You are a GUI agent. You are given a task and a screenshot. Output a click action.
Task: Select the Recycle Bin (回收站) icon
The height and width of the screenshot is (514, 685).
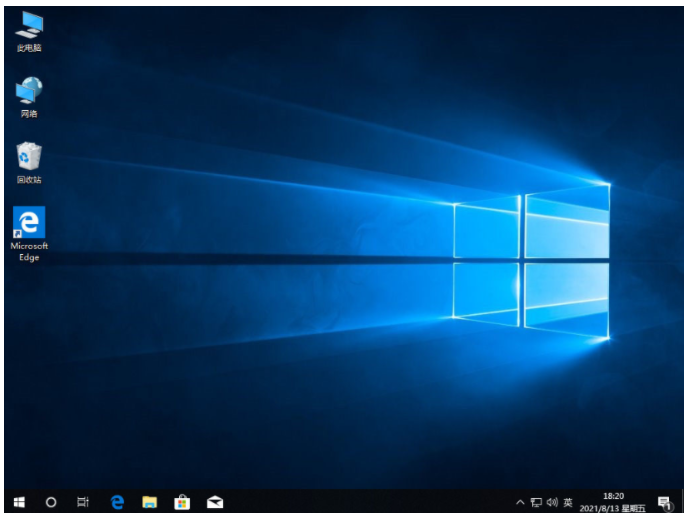[x=29, y=157]
